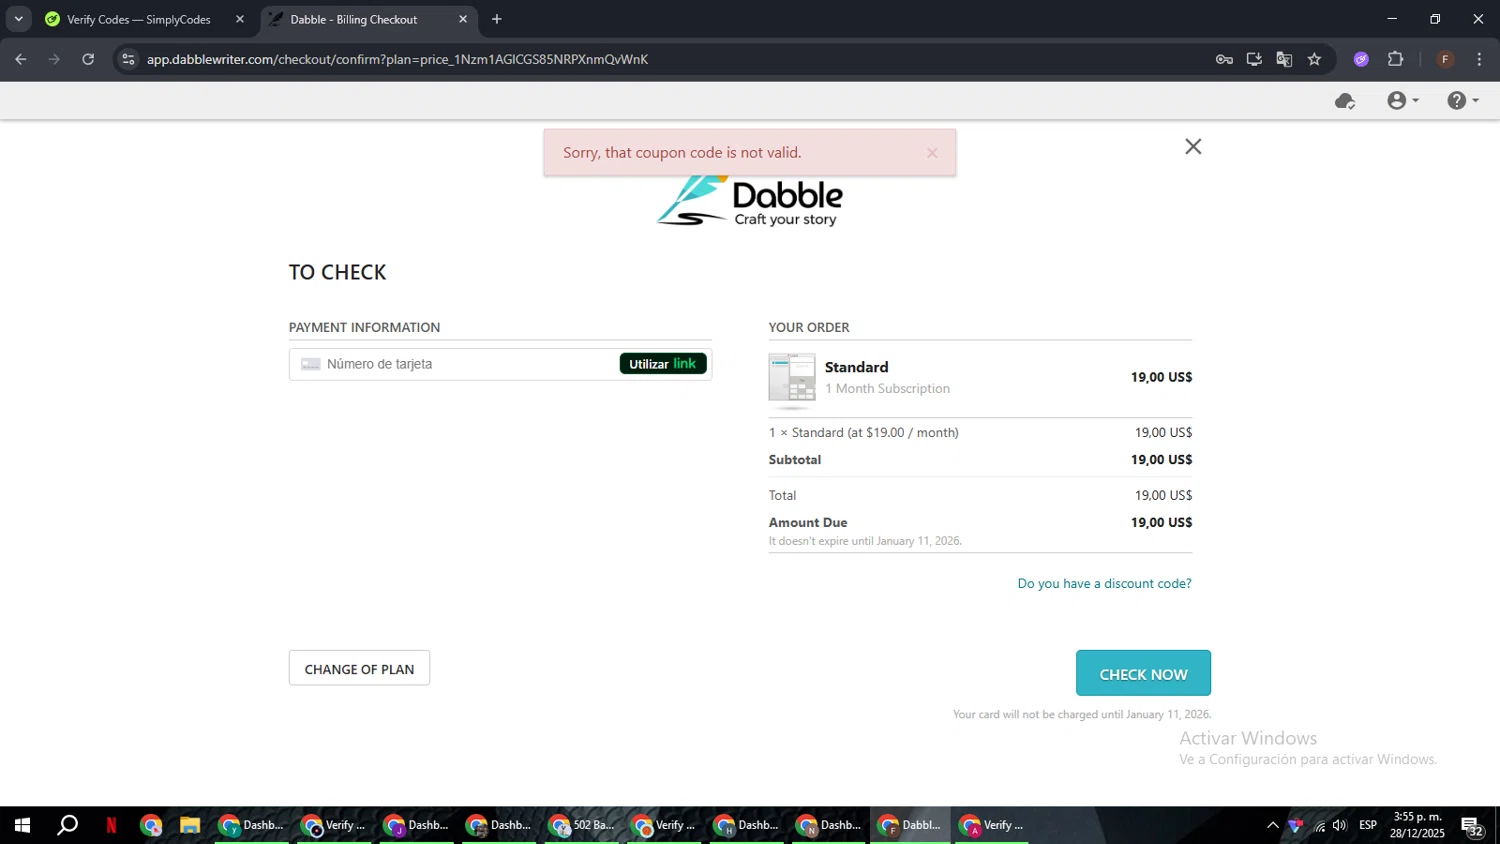Click the CHANGE OF PLAN button

click(359, 669)
